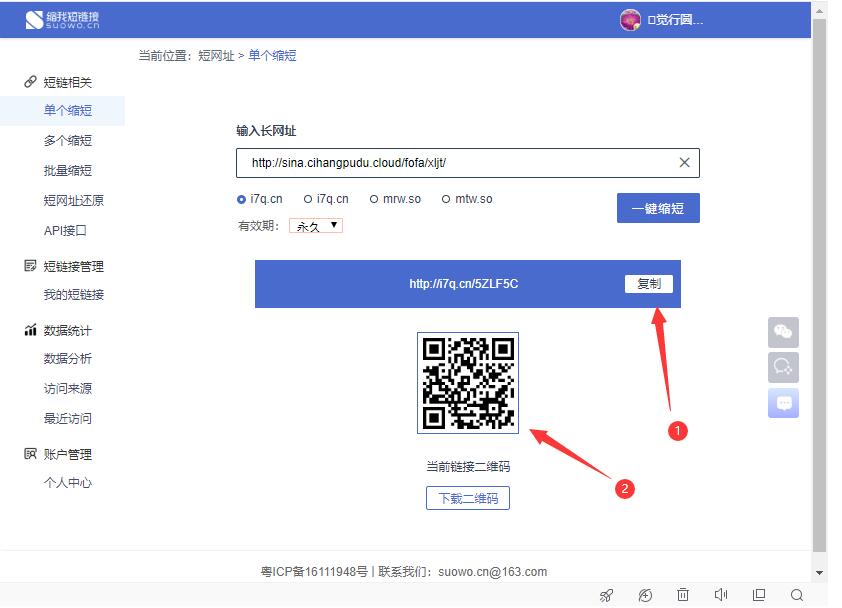Click the 输入长网址 label
This screenshot has width=842, height=608.
(266, 131)
